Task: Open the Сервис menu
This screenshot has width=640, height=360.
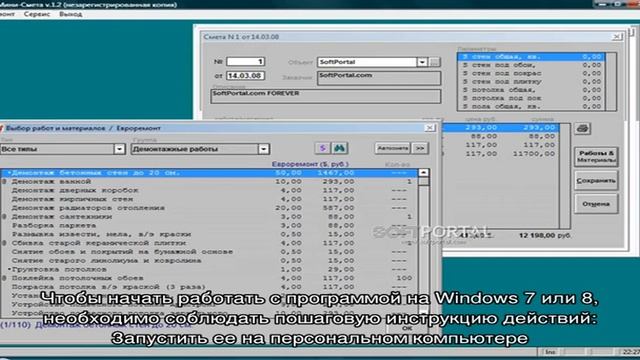Action: pyautogui.click(x=37, y=14)
